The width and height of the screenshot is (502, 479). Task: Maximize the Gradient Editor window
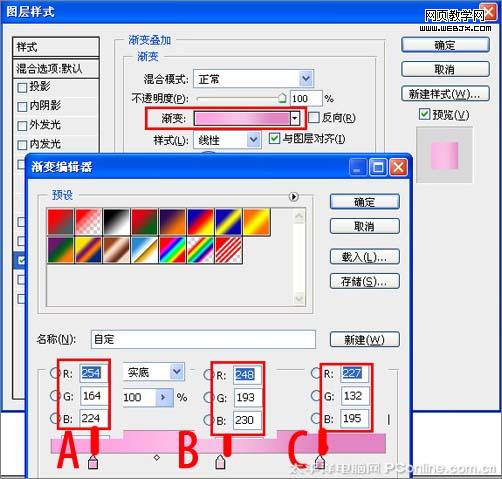click(x=378, y=167)
